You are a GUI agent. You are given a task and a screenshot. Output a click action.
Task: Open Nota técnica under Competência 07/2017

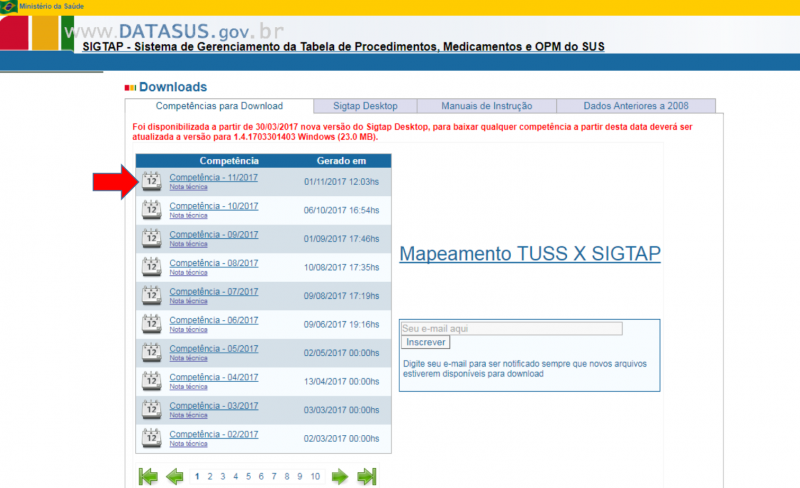(x=188, y=301)
